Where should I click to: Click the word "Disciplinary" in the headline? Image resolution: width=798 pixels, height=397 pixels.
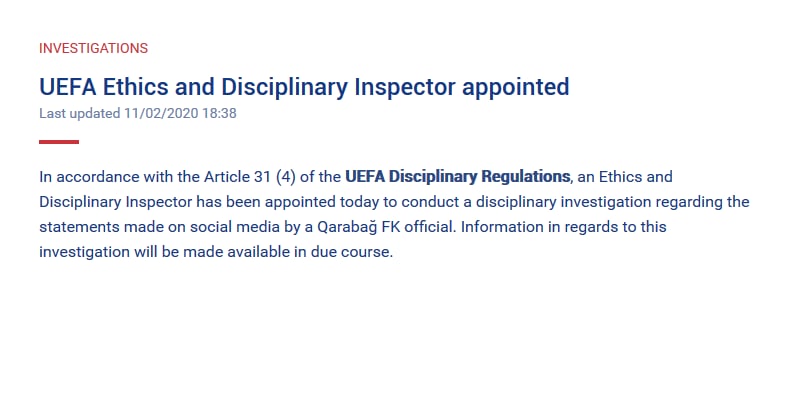click(x=284, y=88)
